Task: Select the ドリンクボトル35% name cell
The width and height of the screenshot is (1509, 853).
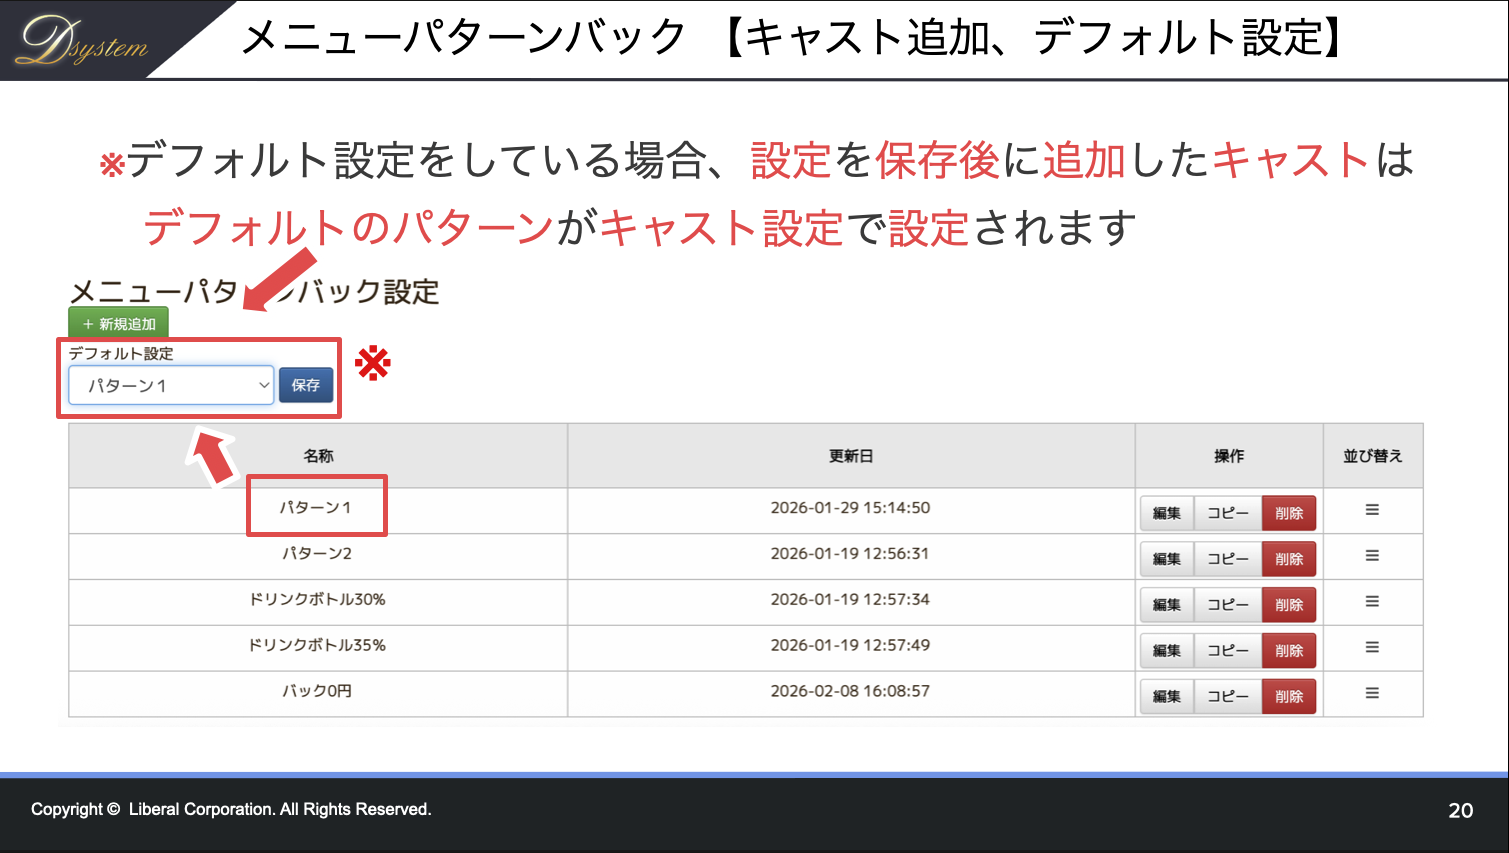Action: [317, 646]
